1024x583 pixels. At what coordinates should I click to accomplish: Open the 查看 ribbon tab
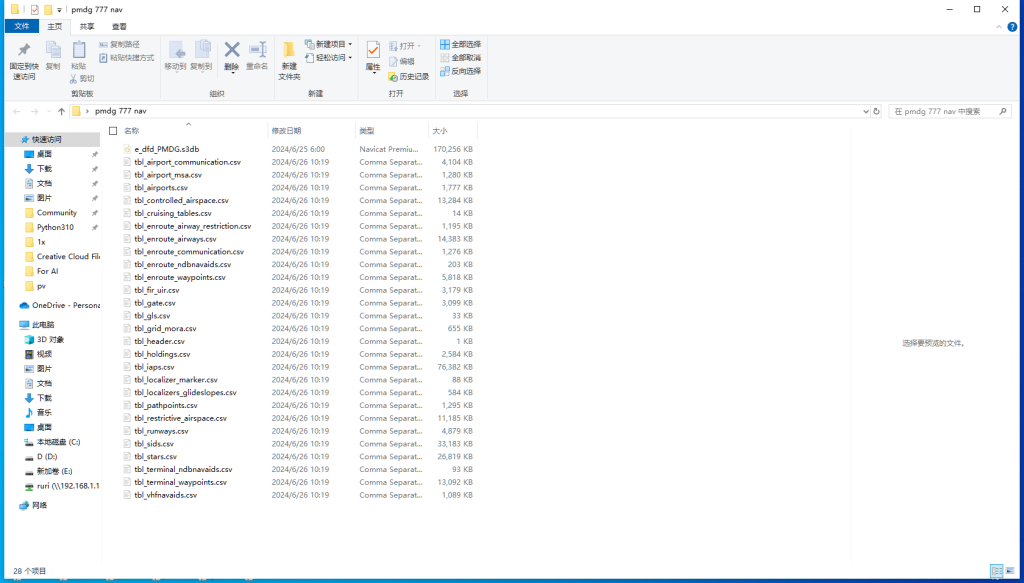click(x=119, y=27)
